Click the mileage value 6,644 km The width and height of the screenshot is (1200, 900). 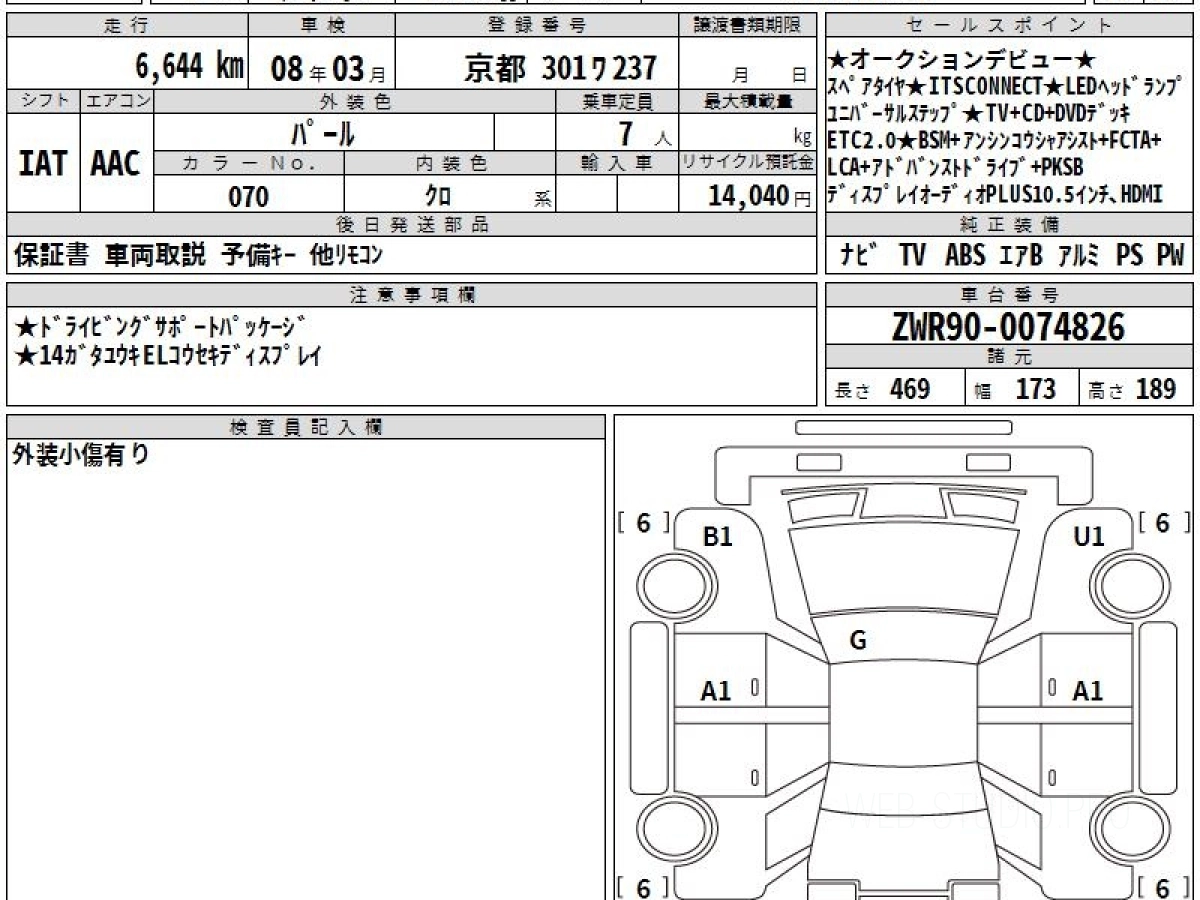click(x=190, y=67)
